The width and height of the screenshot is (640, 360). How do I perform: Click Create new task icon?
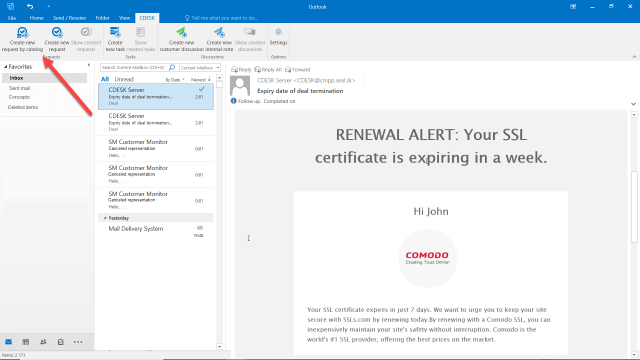[x=115, y=32]
